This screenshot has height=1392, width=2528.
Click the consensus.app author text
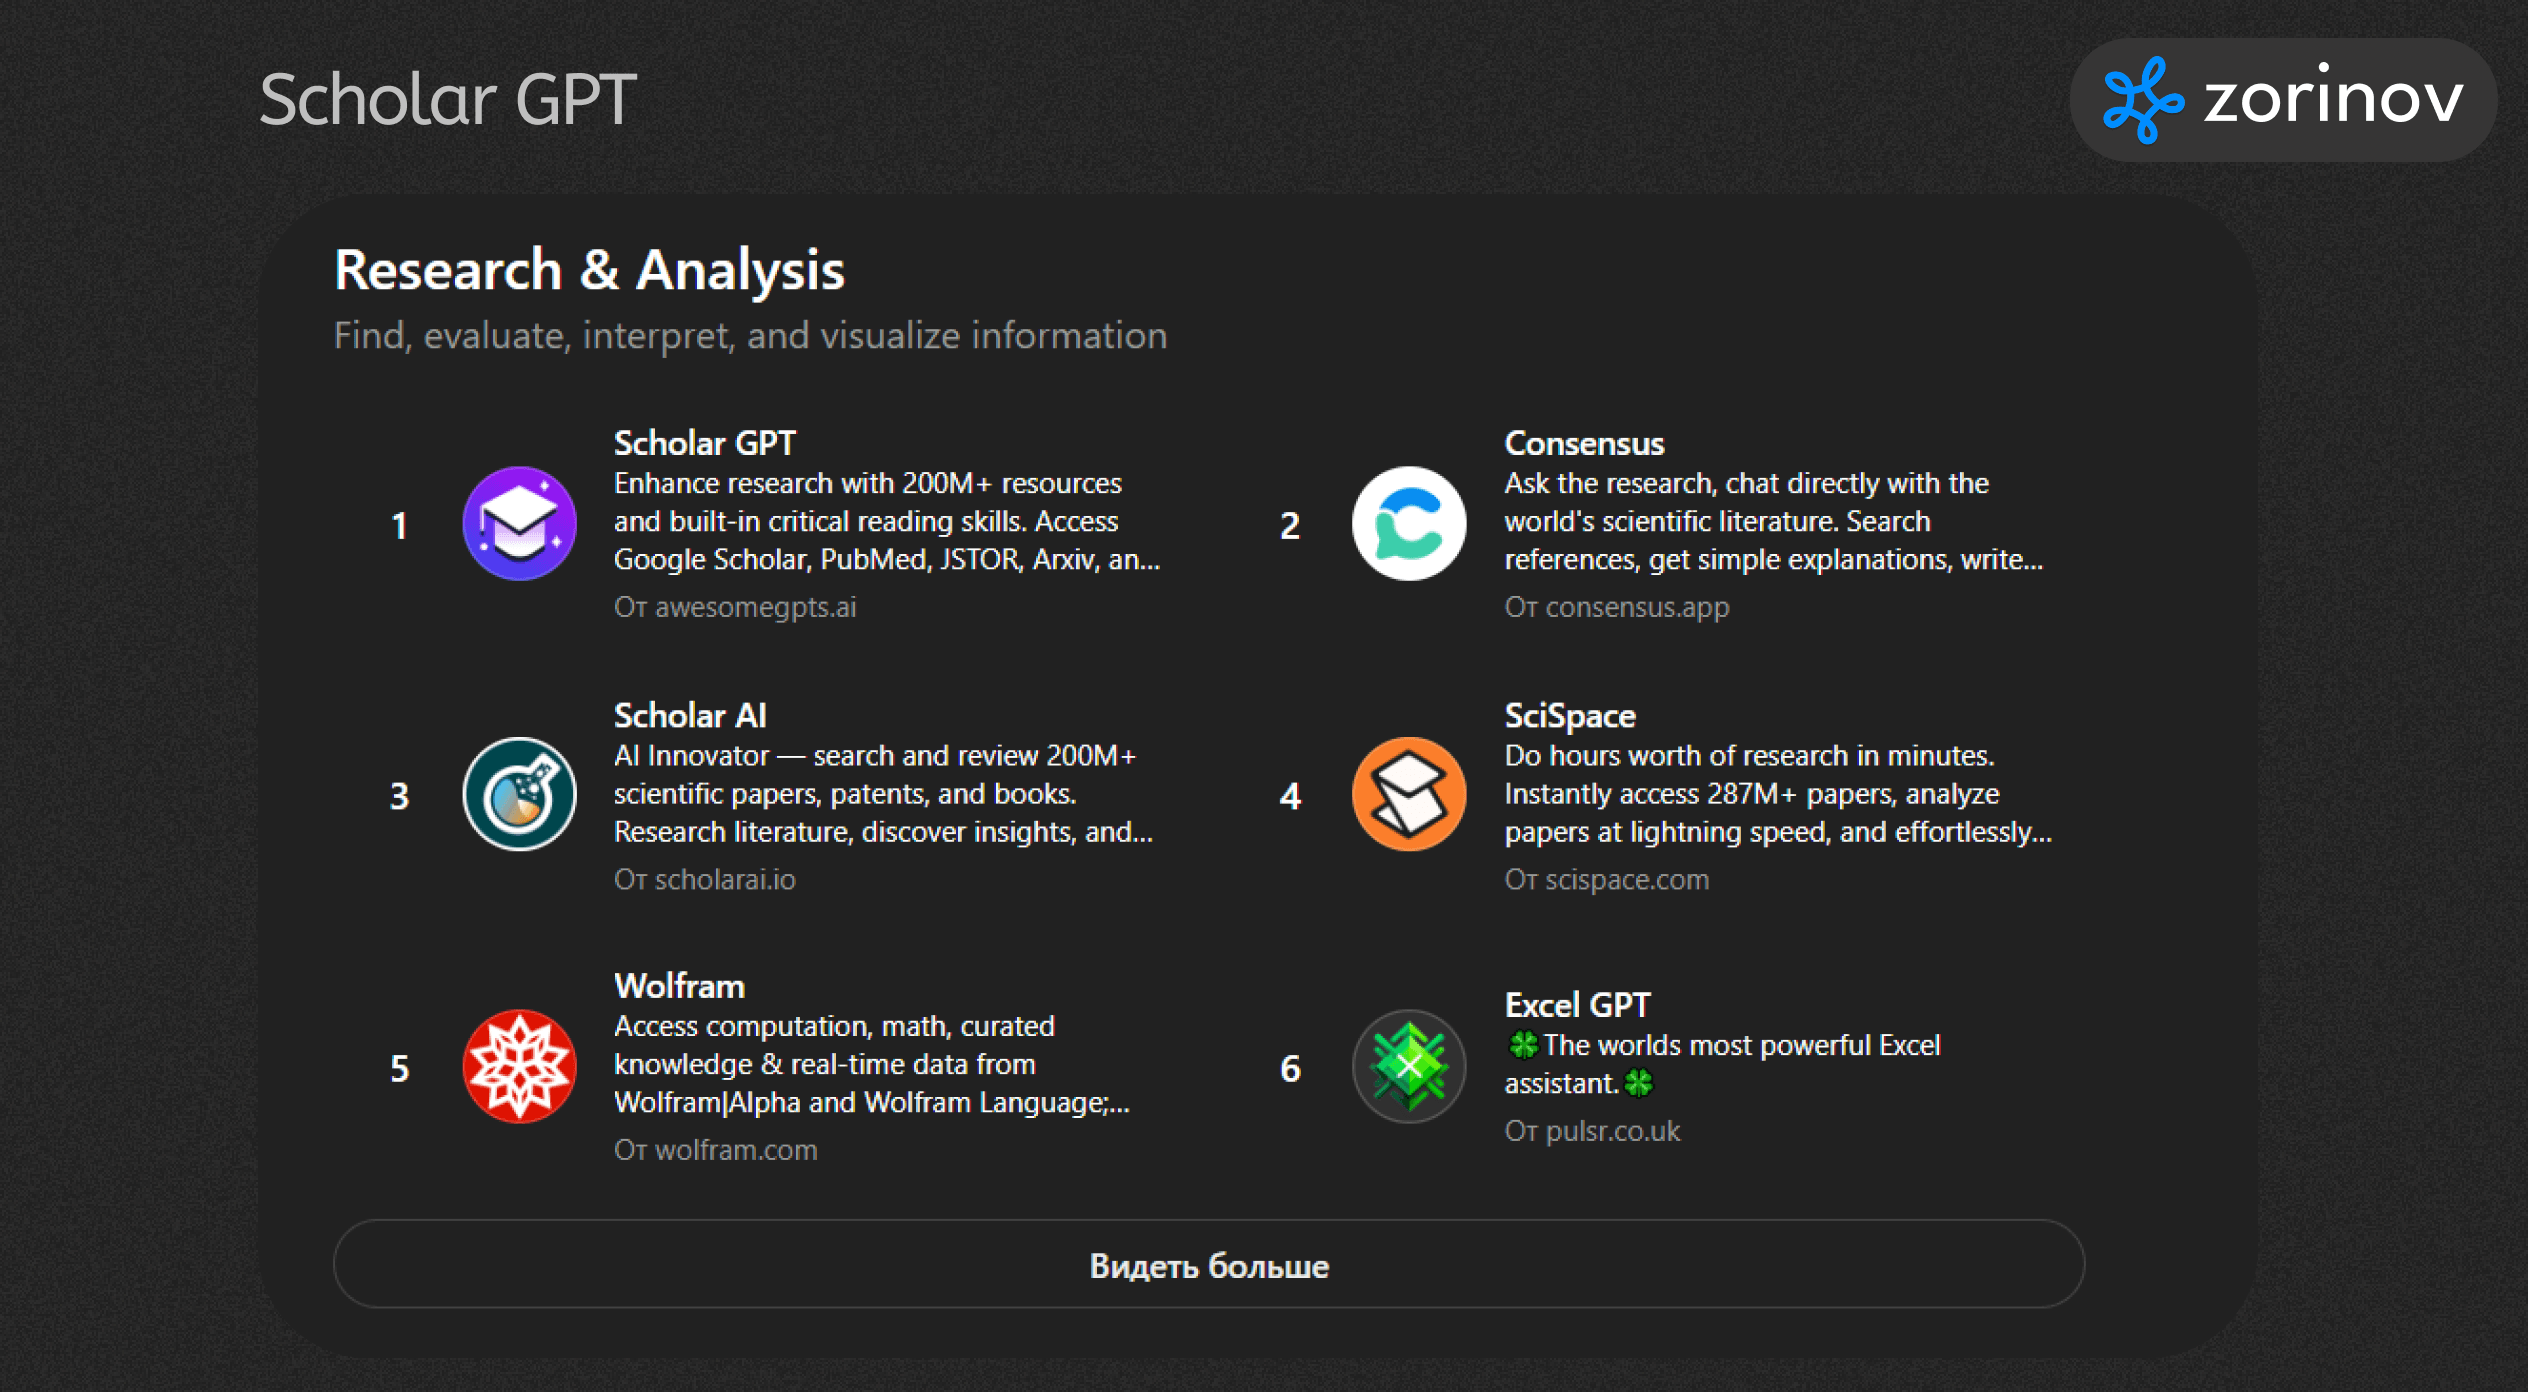point(1617,607)
